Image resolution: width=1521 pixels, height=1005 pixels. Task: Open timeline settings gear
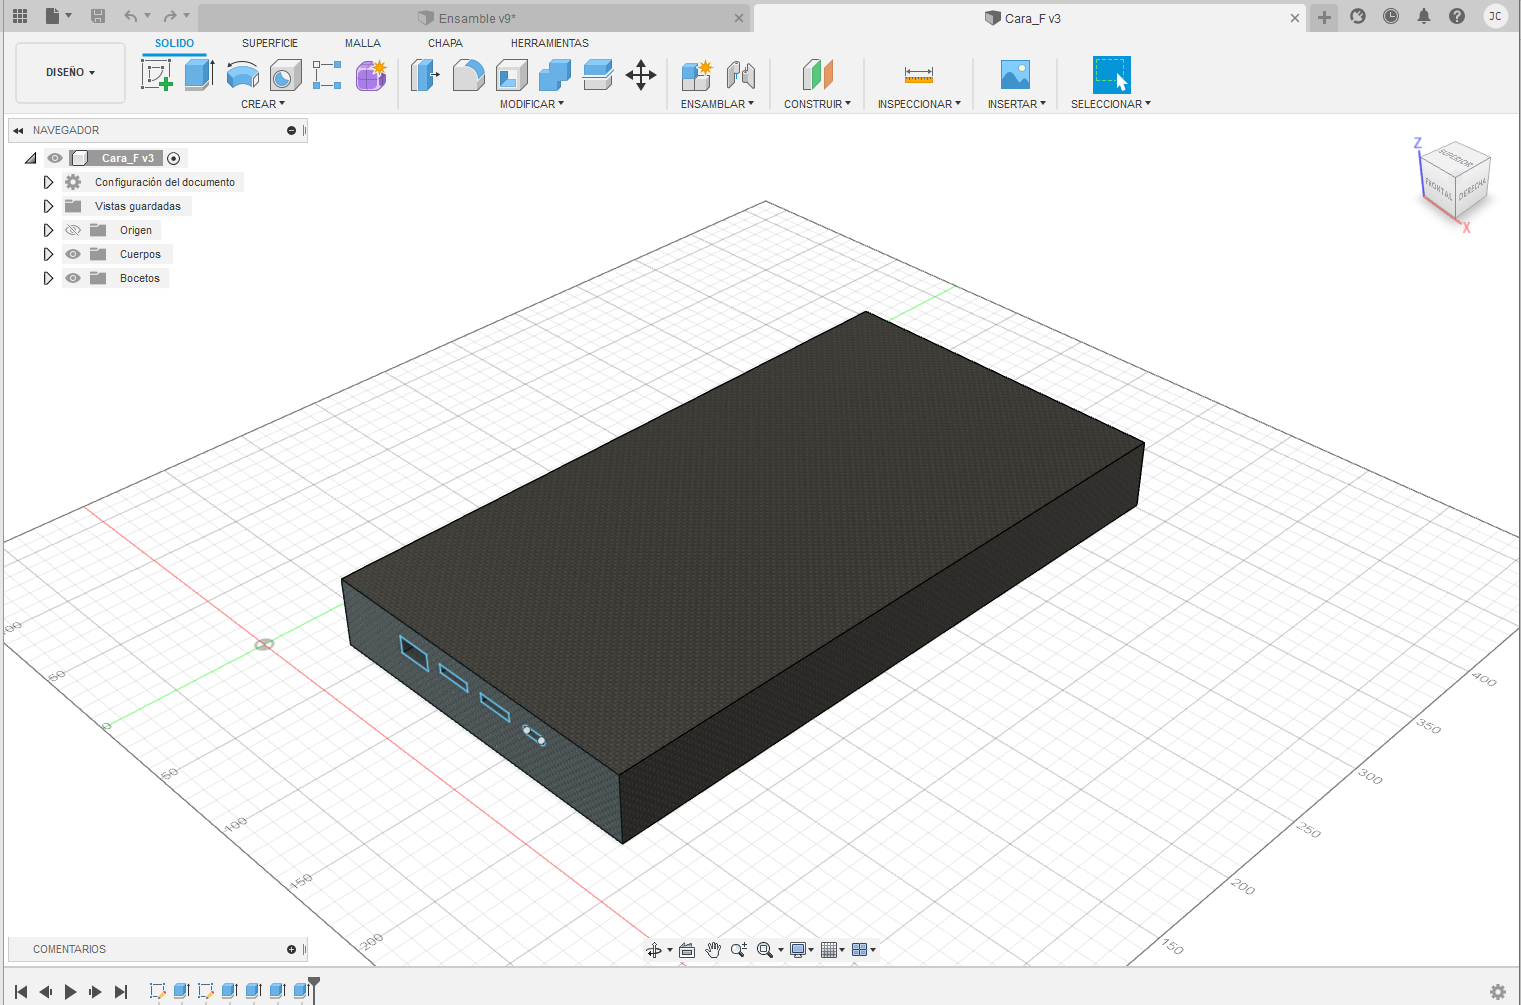point(1498,991)
